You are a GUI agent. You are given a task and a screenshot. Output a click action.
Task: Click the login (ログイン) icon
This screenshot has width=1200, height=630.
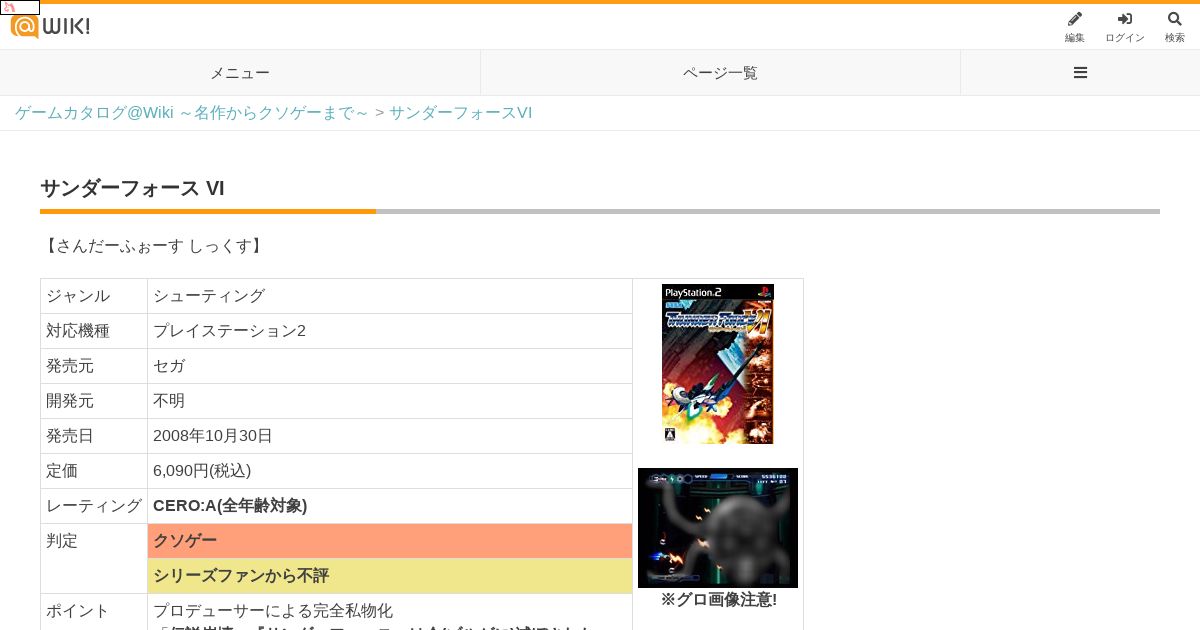coord(1125,27)
